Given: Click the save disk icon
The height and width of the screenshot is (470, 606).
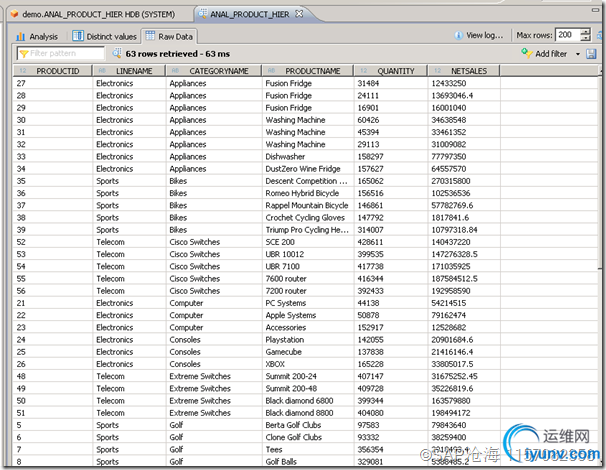Looking at the screenshot, I should click(591, 54).
